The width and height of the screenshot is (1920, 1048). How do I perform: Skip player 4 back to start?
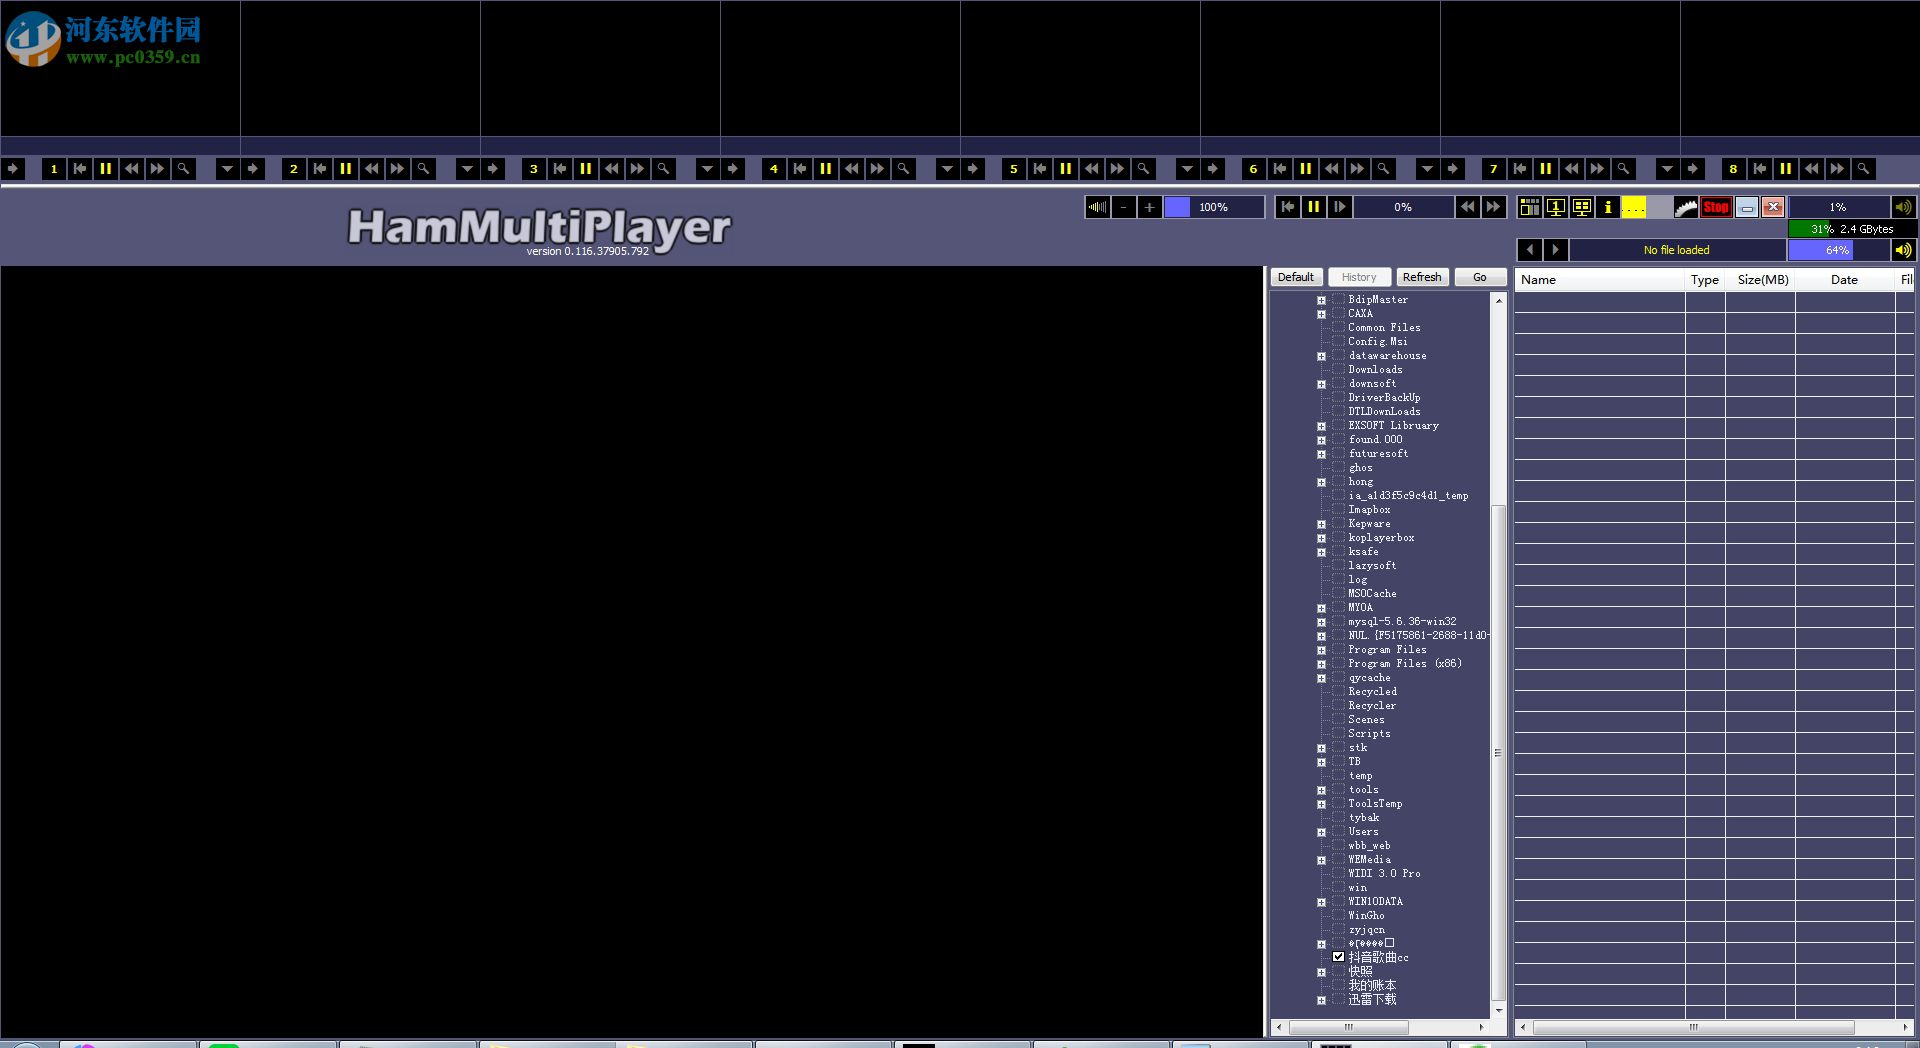tap(800, 169)
